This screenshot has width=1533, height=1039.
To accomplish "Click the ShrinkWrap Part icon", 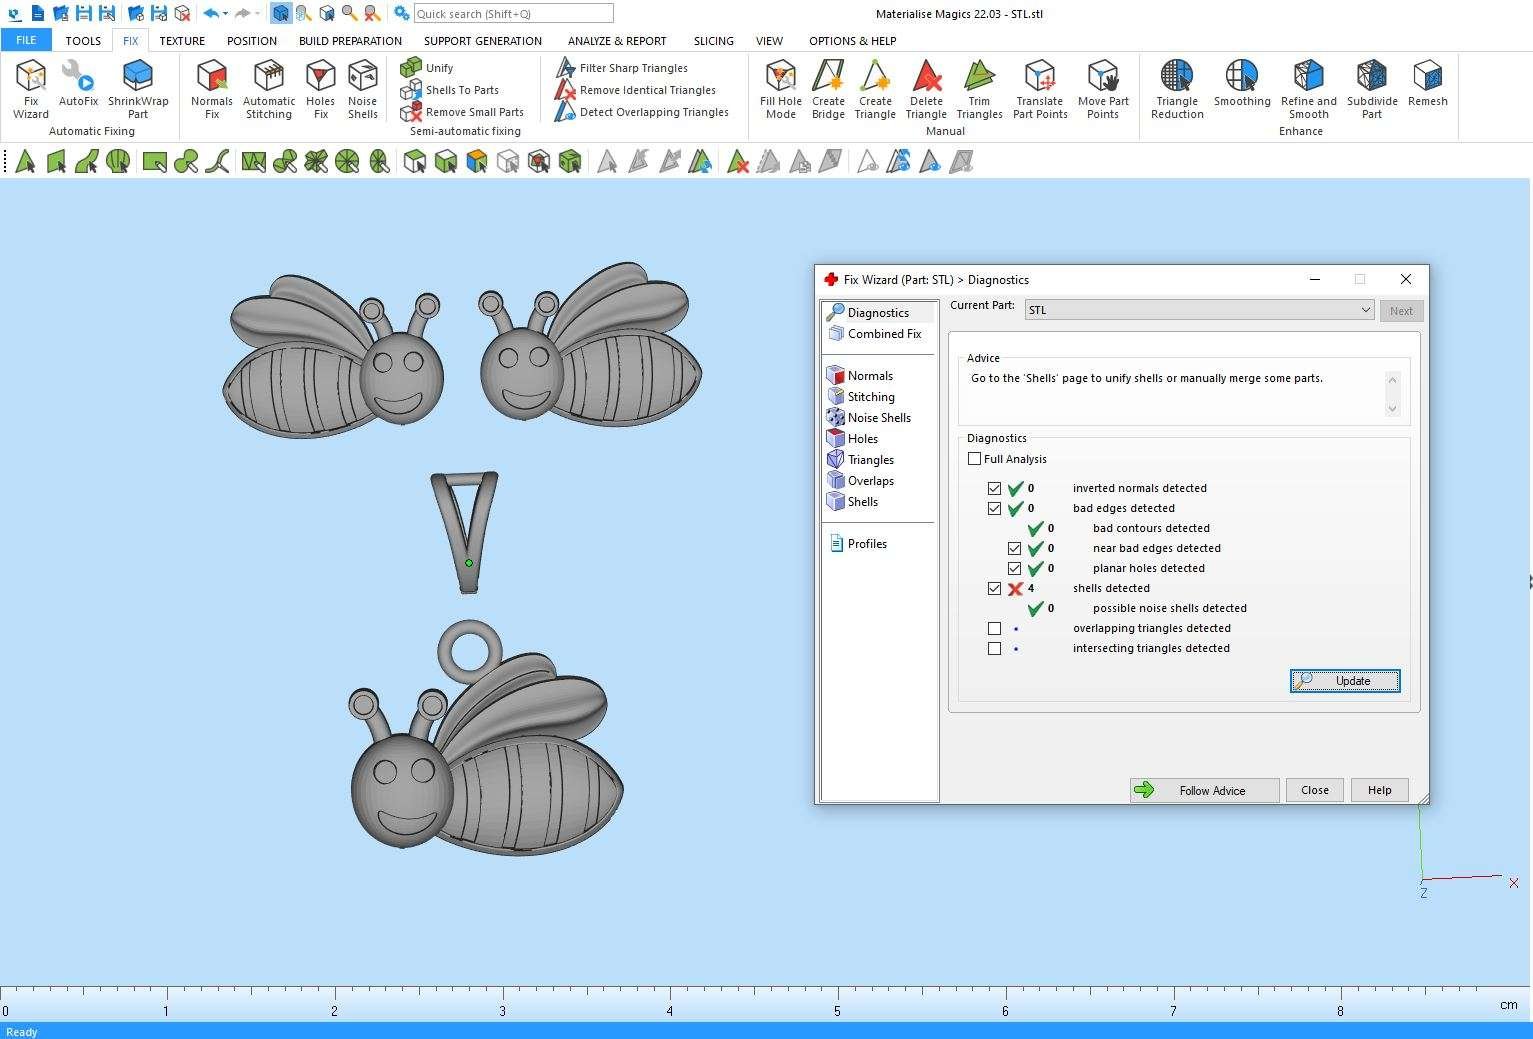I will tap(138, 88).
